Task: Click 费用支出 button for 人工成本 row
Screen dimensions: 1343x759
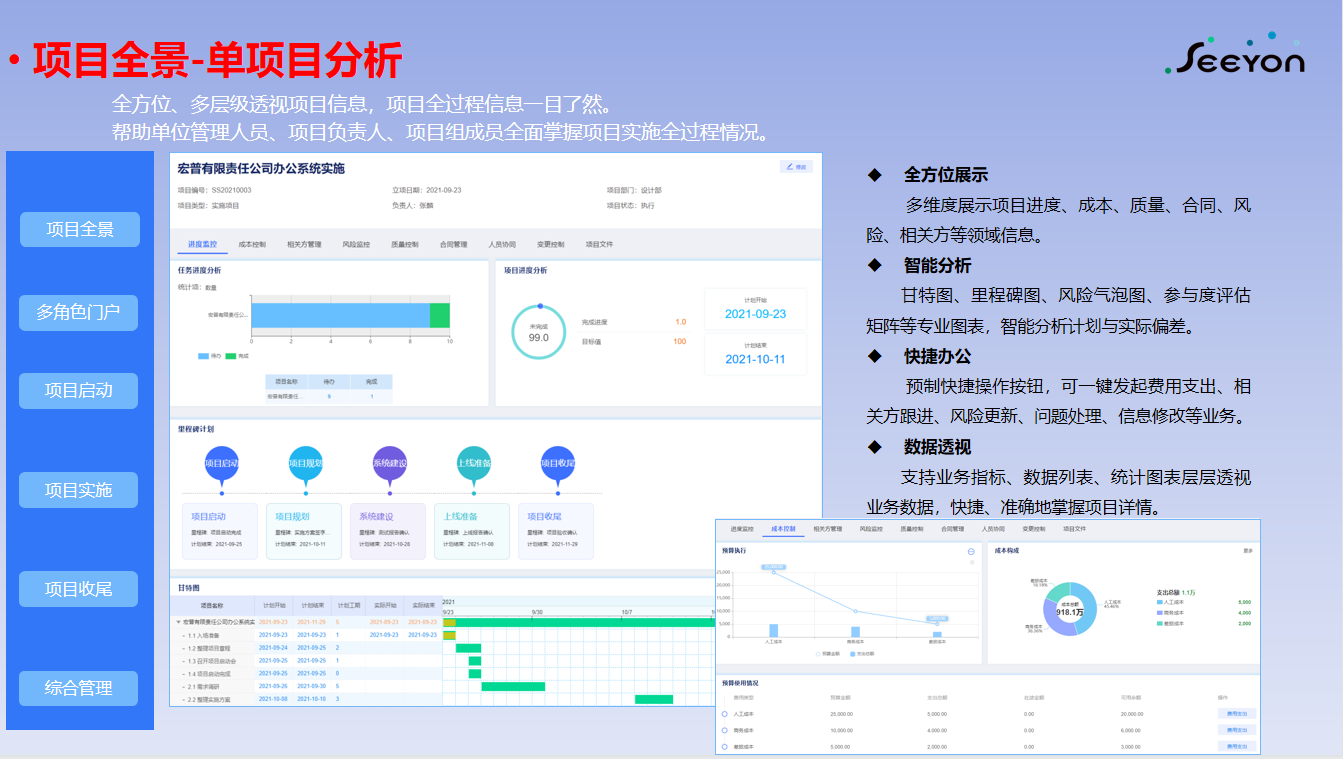Action: tap(1236, 714)
